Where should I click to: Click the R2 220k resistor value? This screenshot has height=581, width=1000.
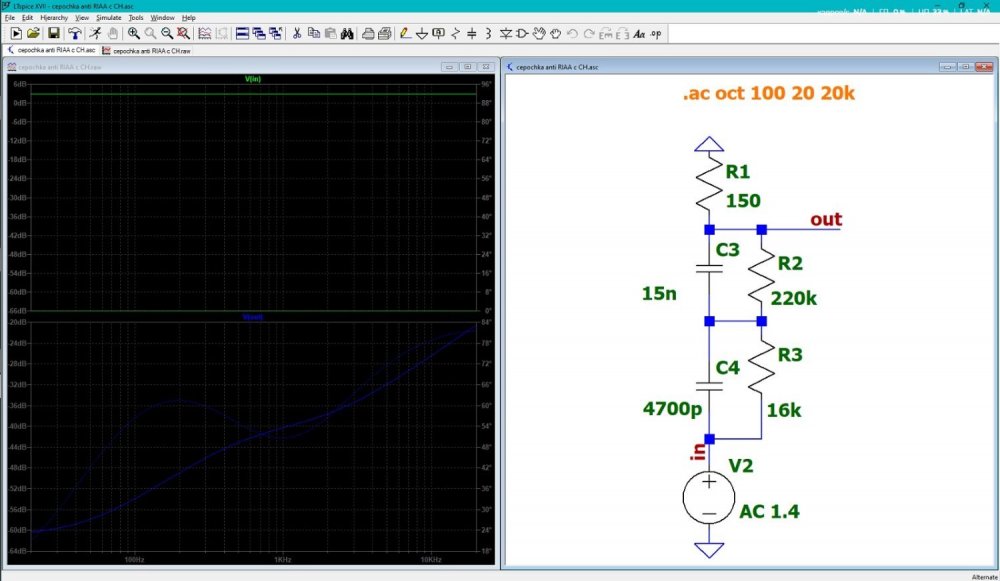click(793, 298)
